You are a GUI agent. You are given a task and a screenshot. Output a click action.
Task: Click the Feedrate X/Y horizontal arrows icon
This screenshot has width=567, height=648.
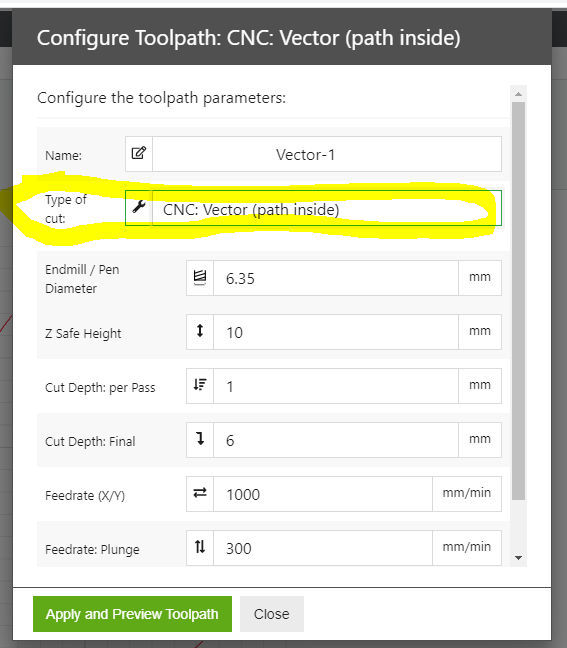pyautogui.click(x=200, y=493)
